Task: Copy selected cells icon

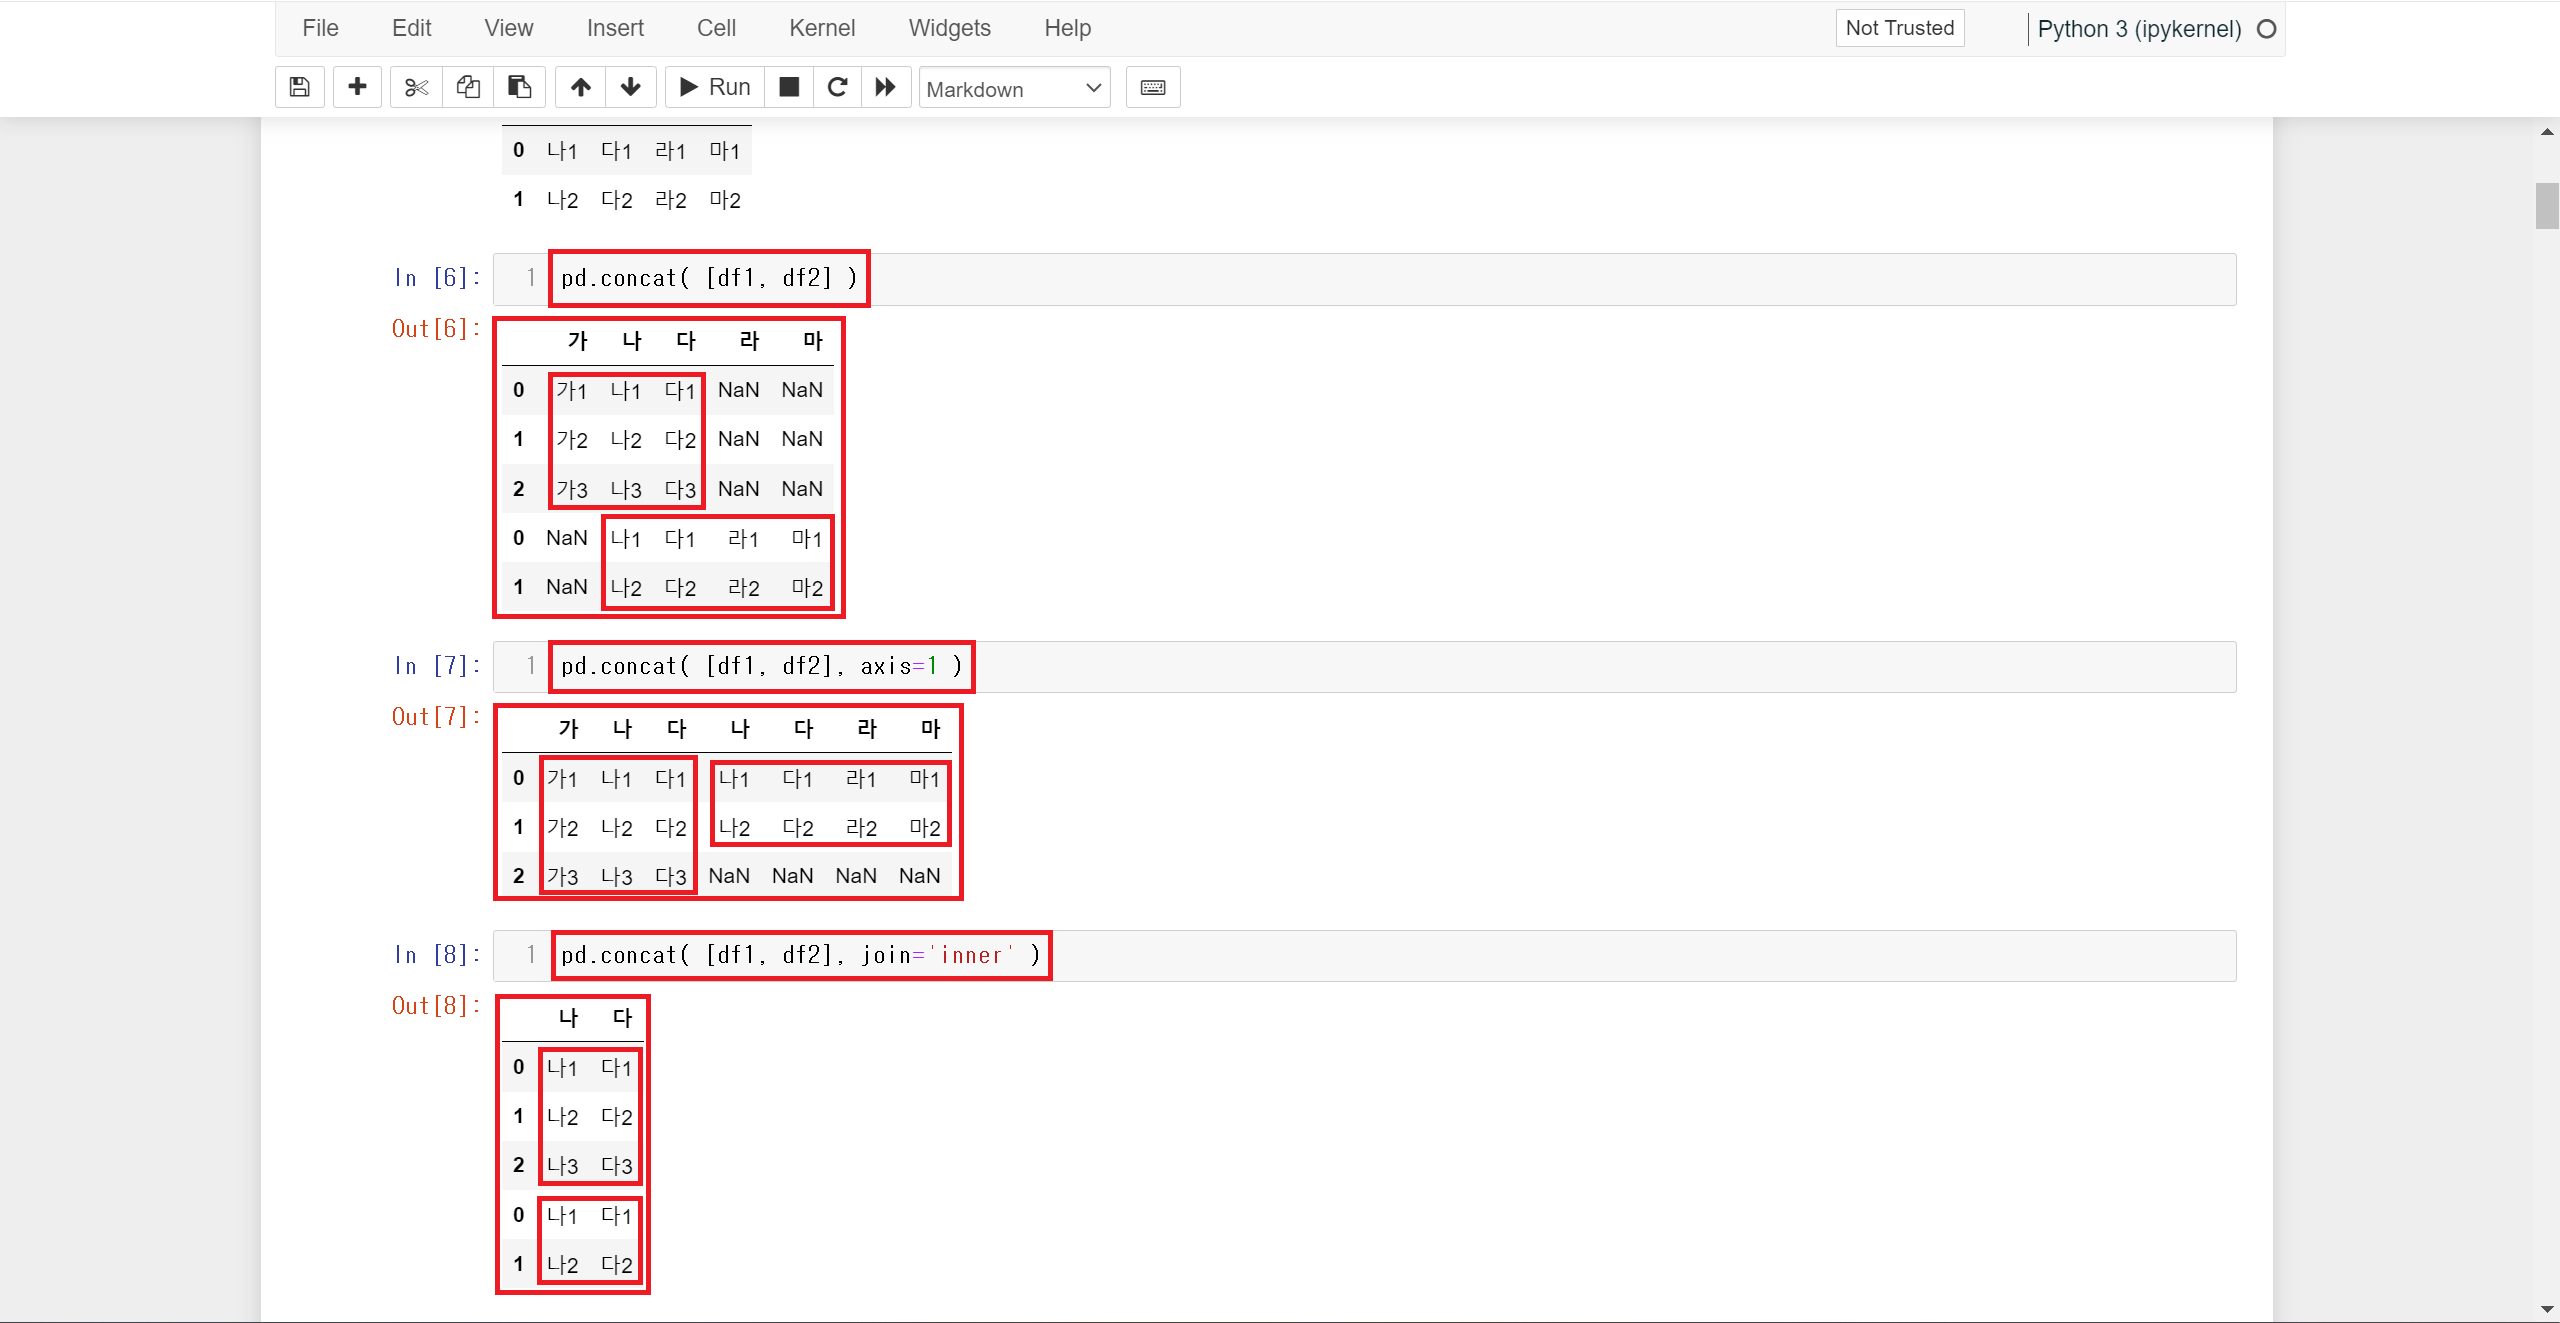Action: click(468, 87)
